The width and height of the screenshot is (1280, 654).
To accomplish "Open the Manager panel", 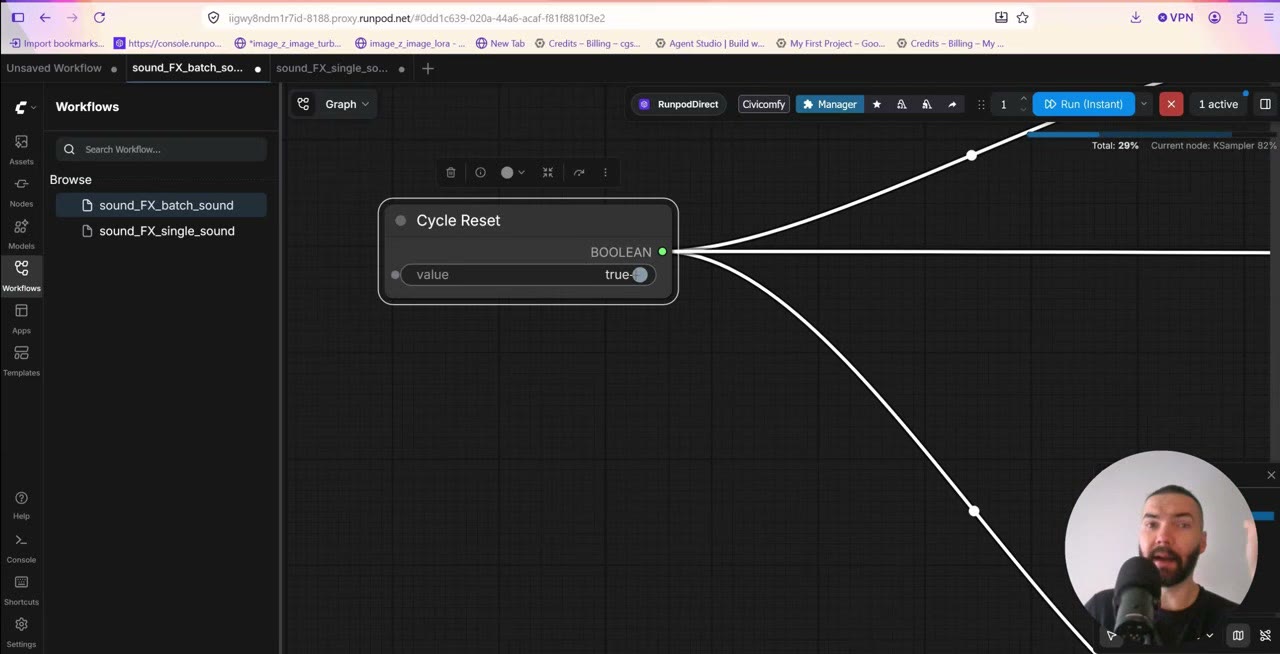I will pos(830,104).
